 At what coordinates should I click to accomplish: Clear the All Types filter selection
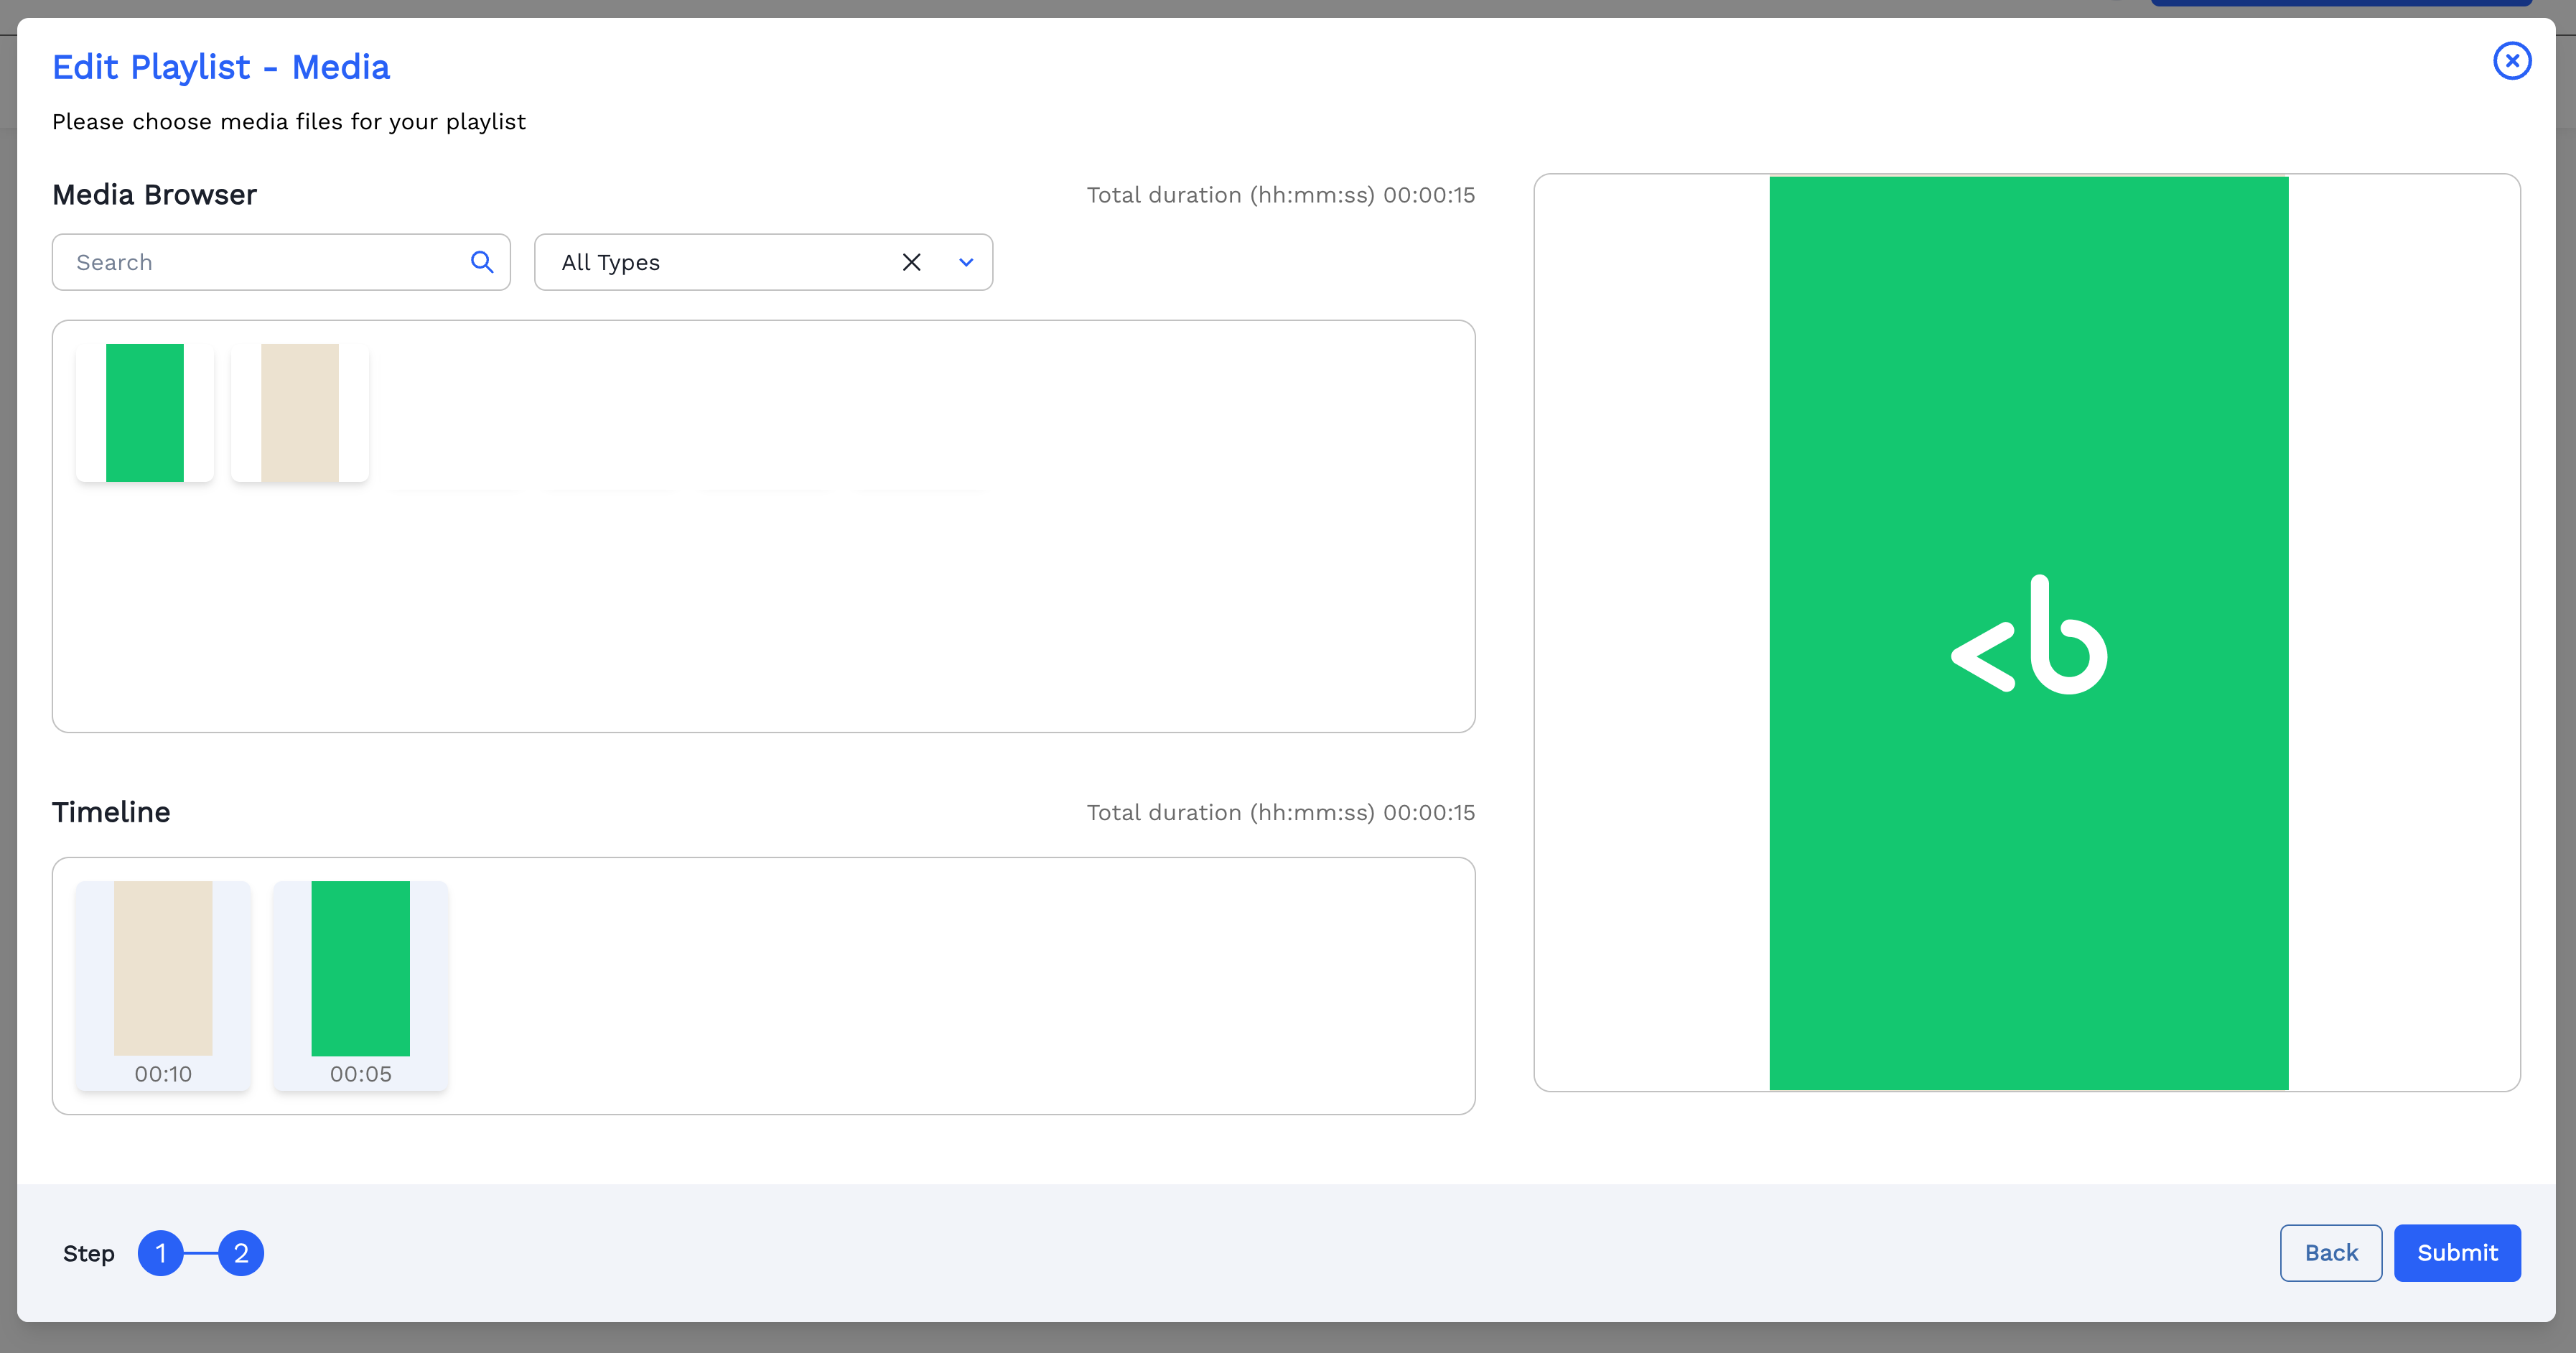click(x=911, y=262)
